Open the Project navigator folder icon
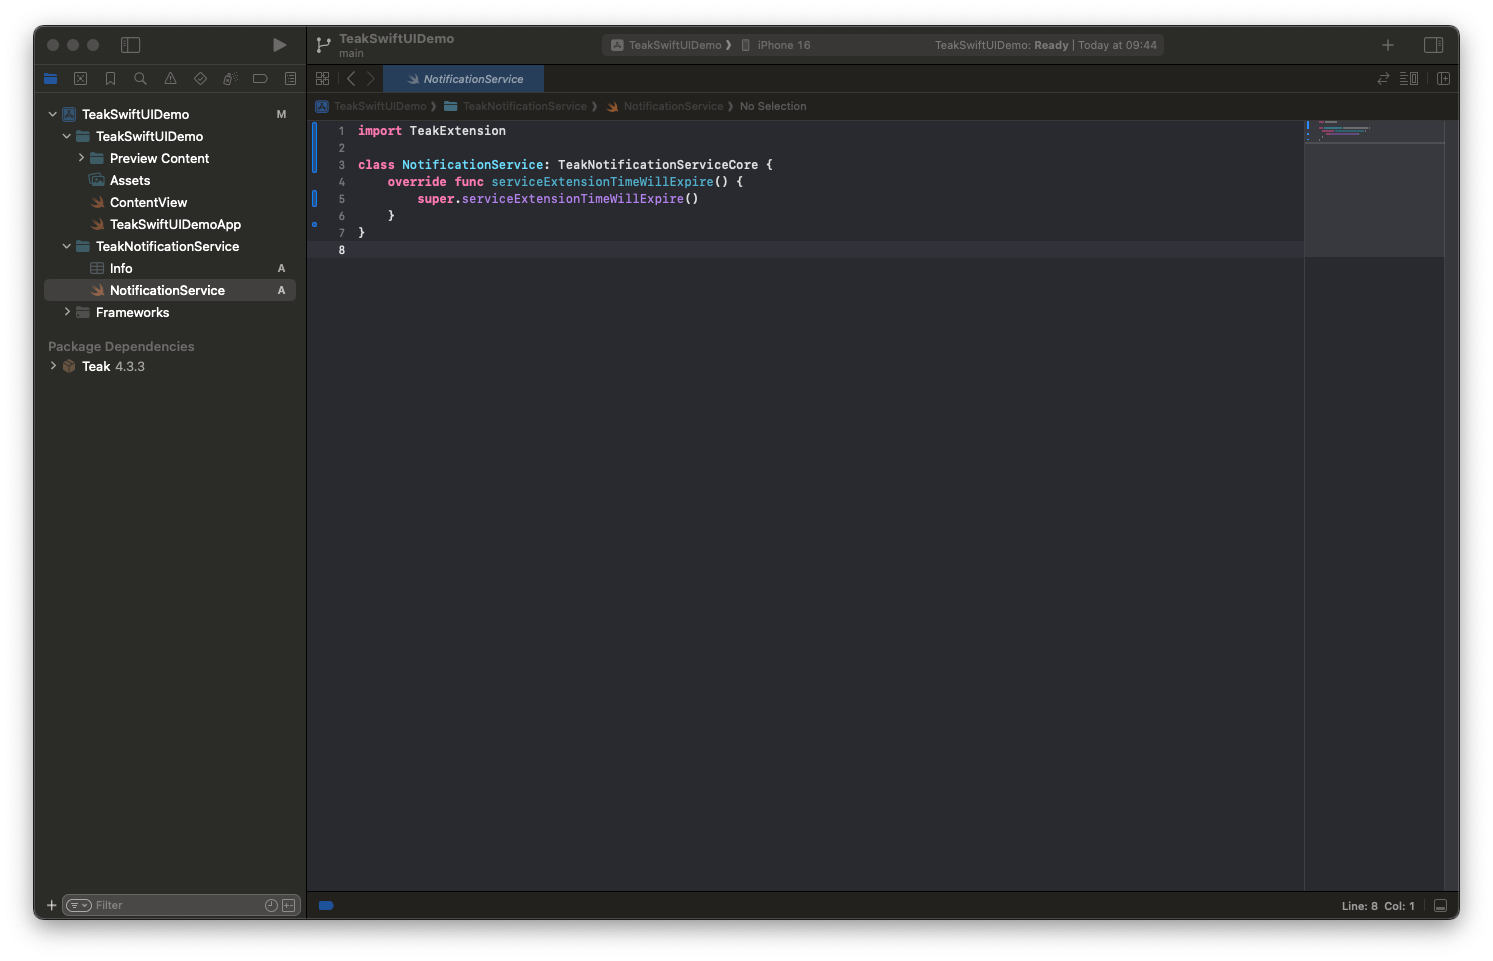The image size is (1493, 961). [x=51, y=79]
